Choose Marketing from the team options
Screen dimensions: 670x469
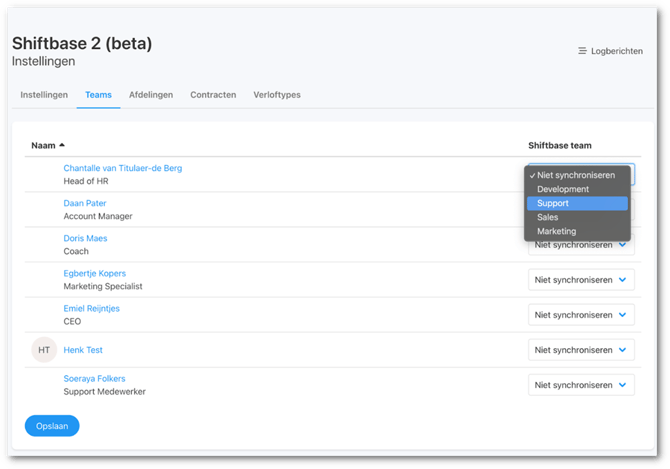(556, 231)
